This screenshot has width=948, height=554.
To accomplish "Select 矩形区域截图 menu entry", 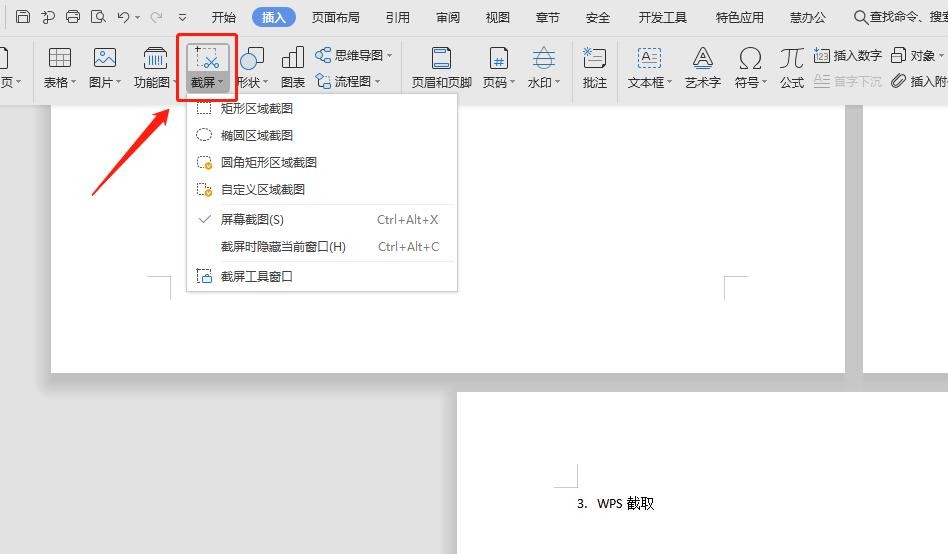I will coord(257,108).
